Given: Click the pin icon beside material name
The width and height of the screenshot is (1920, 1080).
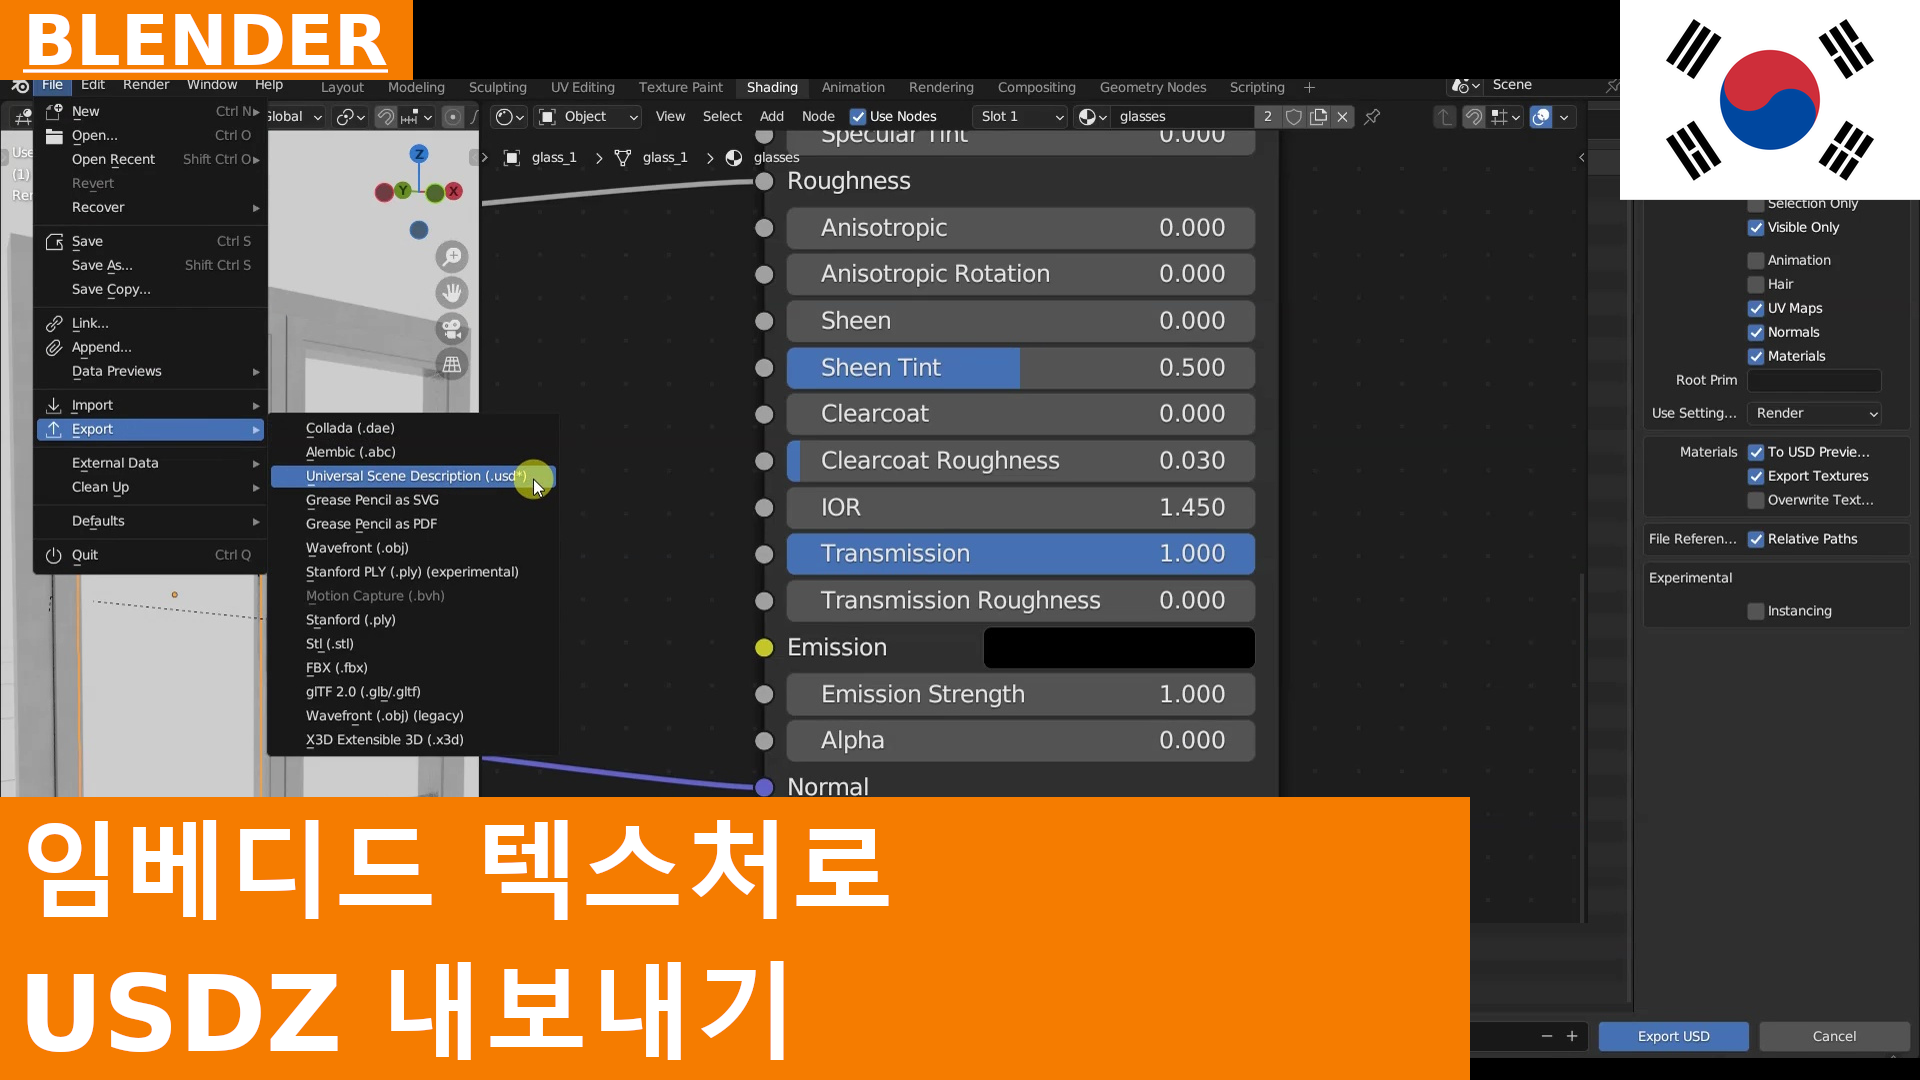Looking at the screenshot, I should [1372, 117].
